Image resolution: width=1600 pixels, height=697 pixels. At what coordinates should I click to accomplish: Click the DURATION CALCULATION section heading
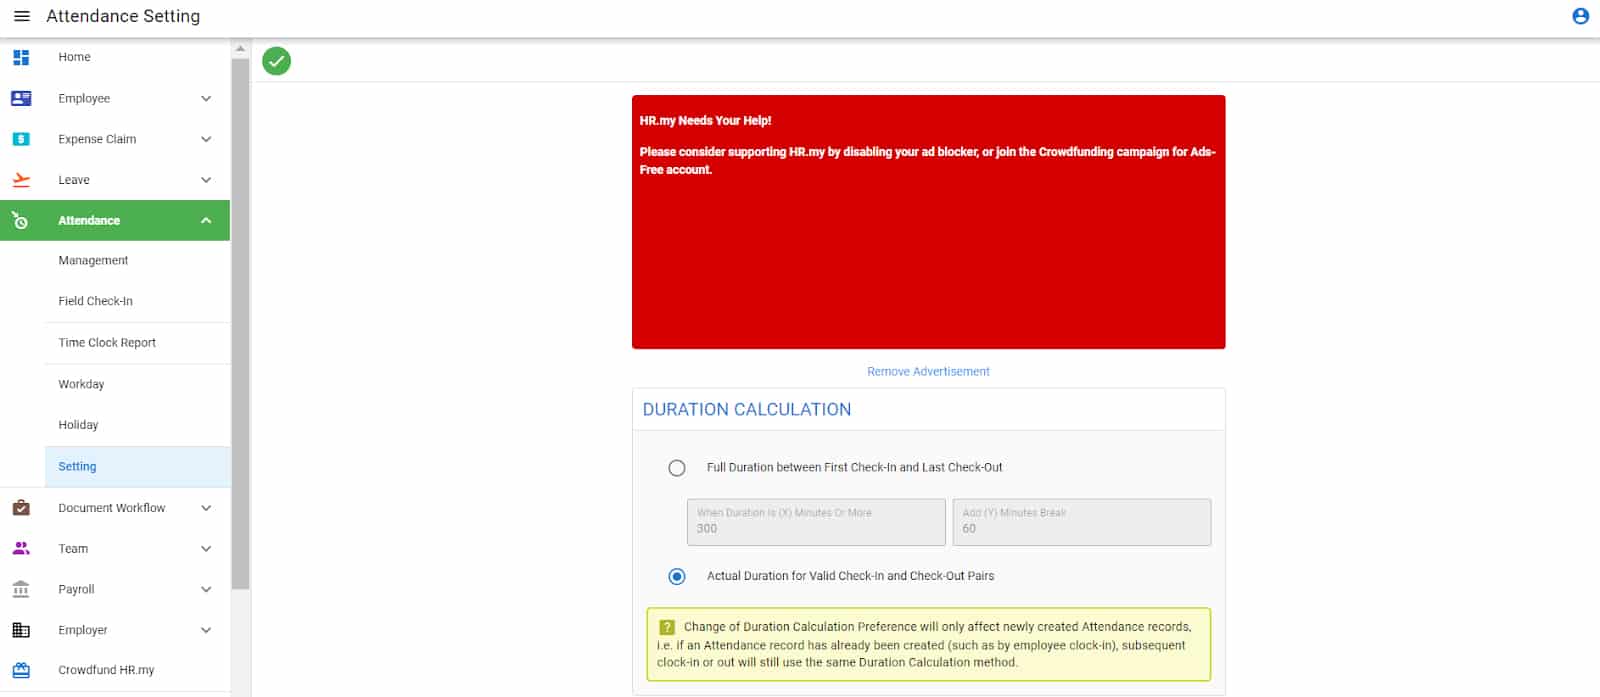coord(747,409)
